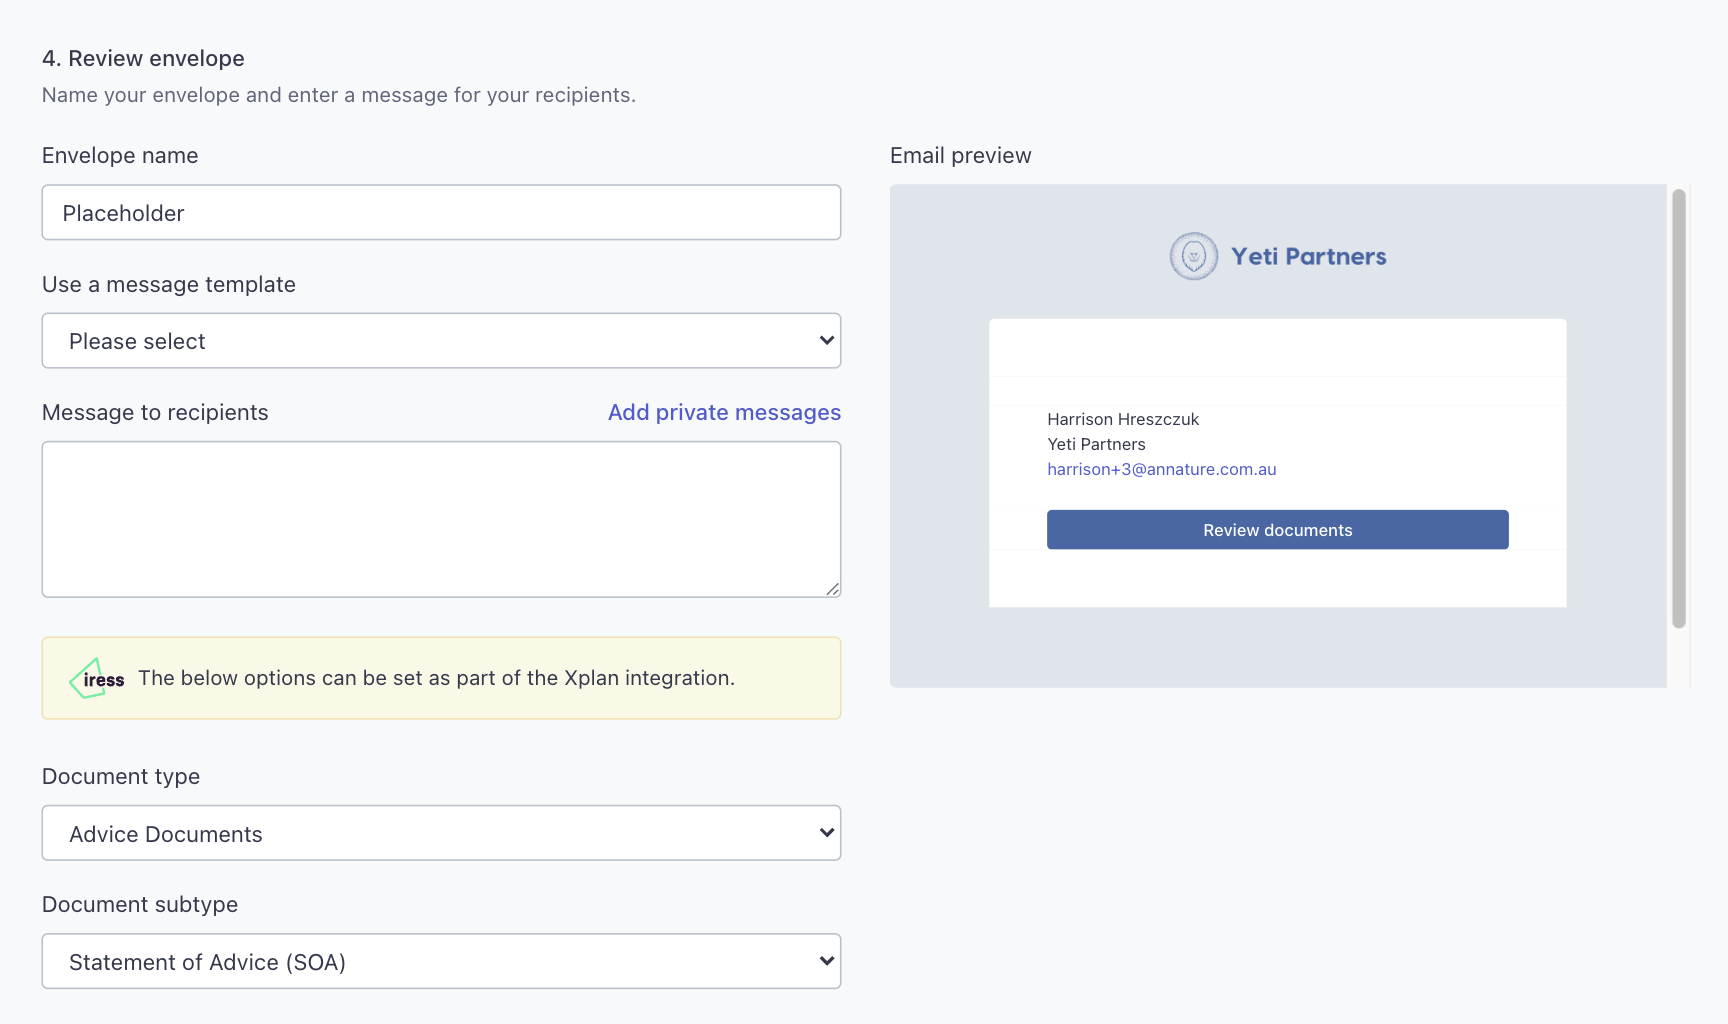Expand the Document type dropdown
Image resolution: width=1728 pixels, height=1024 pixels.
pyautogui.click(x=441, y=833)
